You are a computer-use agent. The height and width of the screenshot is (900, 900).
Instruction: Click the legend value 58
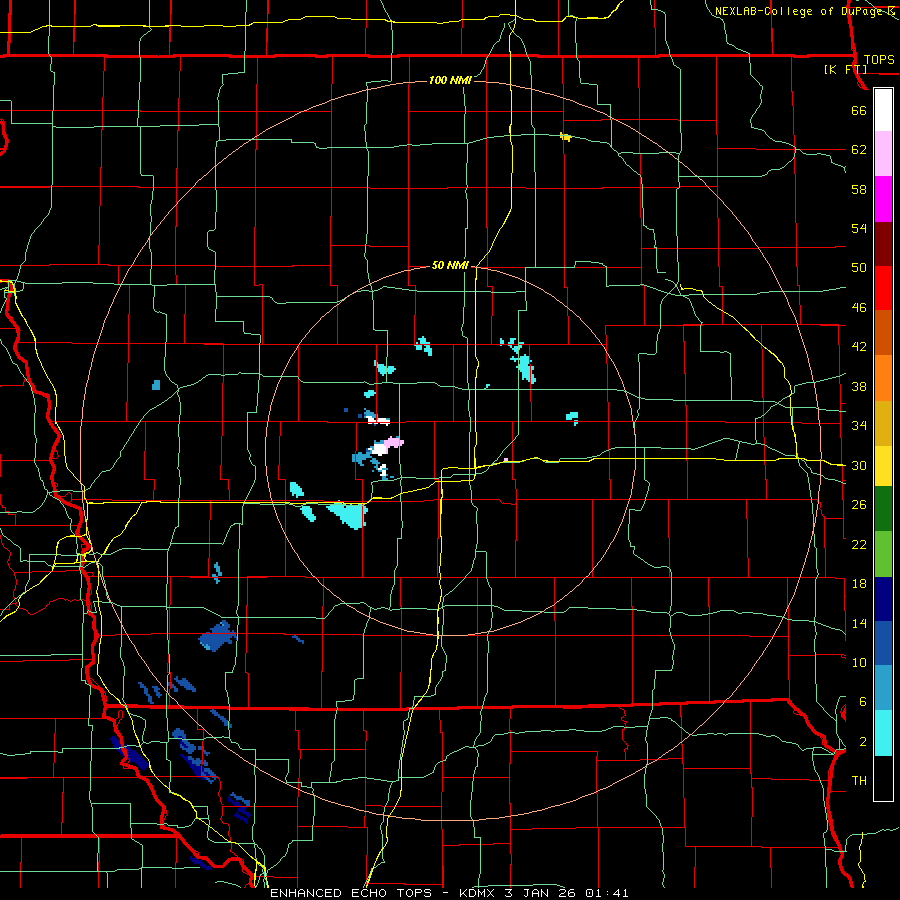click(x=859, y=189)
